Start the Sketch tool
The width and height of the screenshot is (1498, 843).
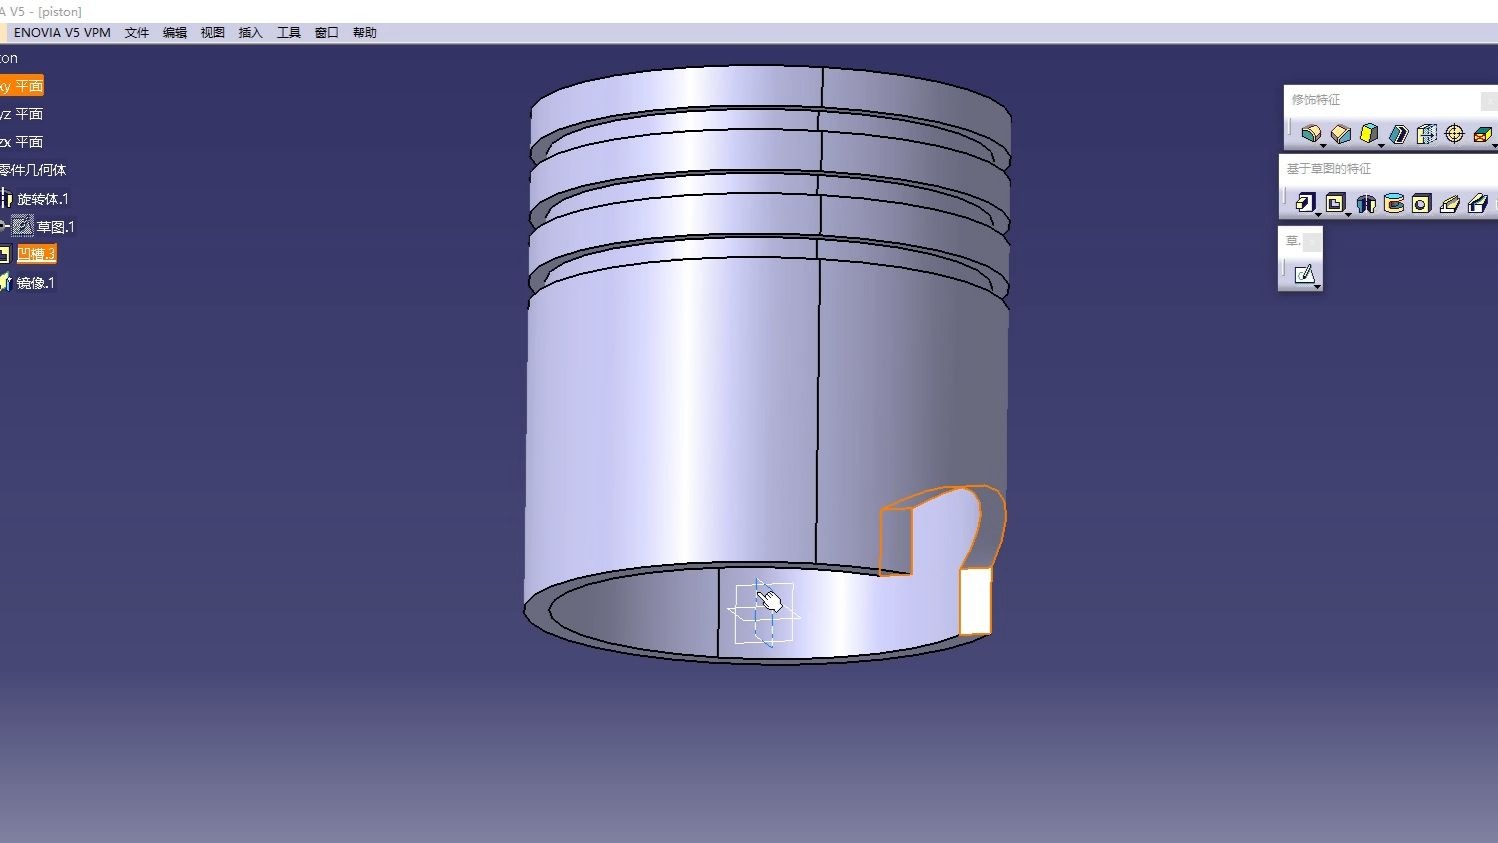(1304, 273)
